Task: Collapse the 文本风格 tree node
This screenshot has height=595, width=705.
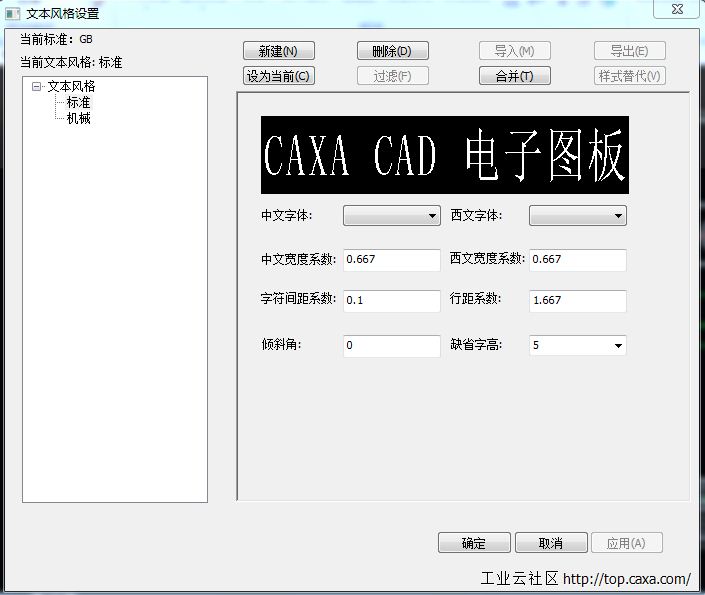Action: 37,87
